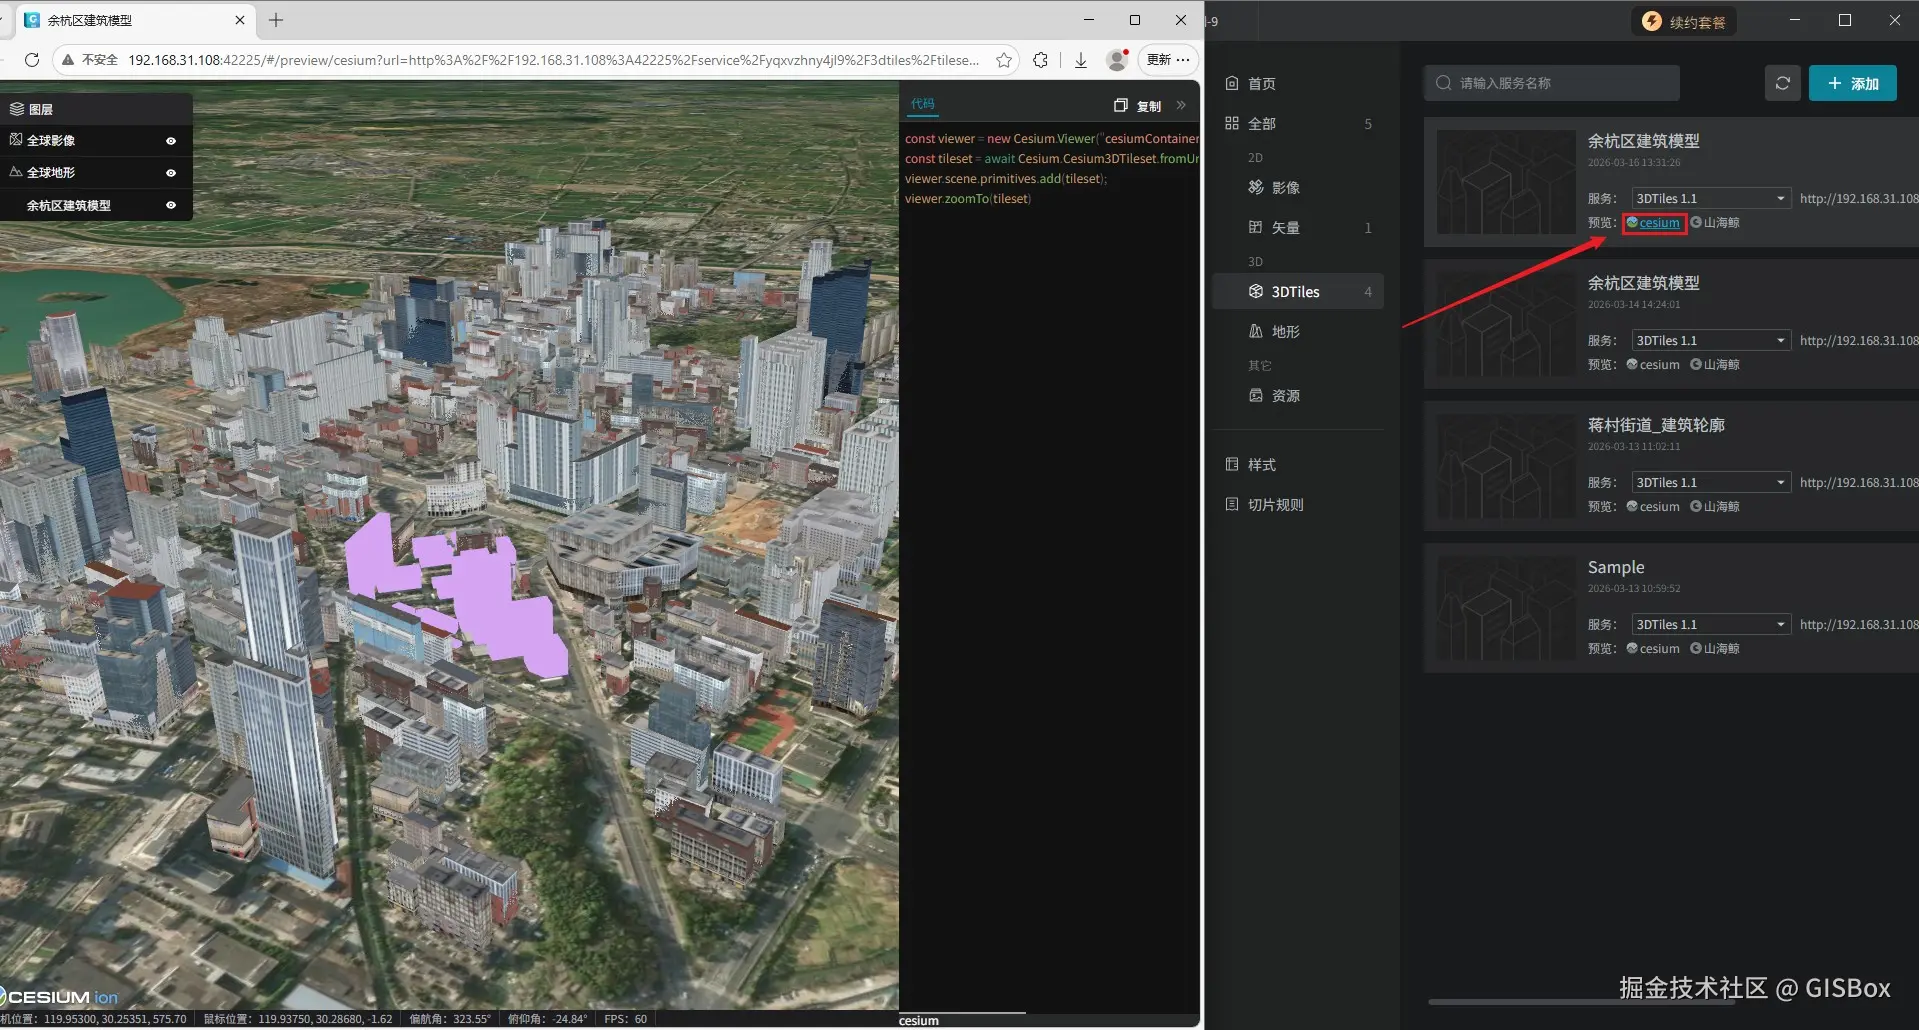The image size is (1919, 1030).
Task: Open the 资源 category
Action: point(1298,396)
